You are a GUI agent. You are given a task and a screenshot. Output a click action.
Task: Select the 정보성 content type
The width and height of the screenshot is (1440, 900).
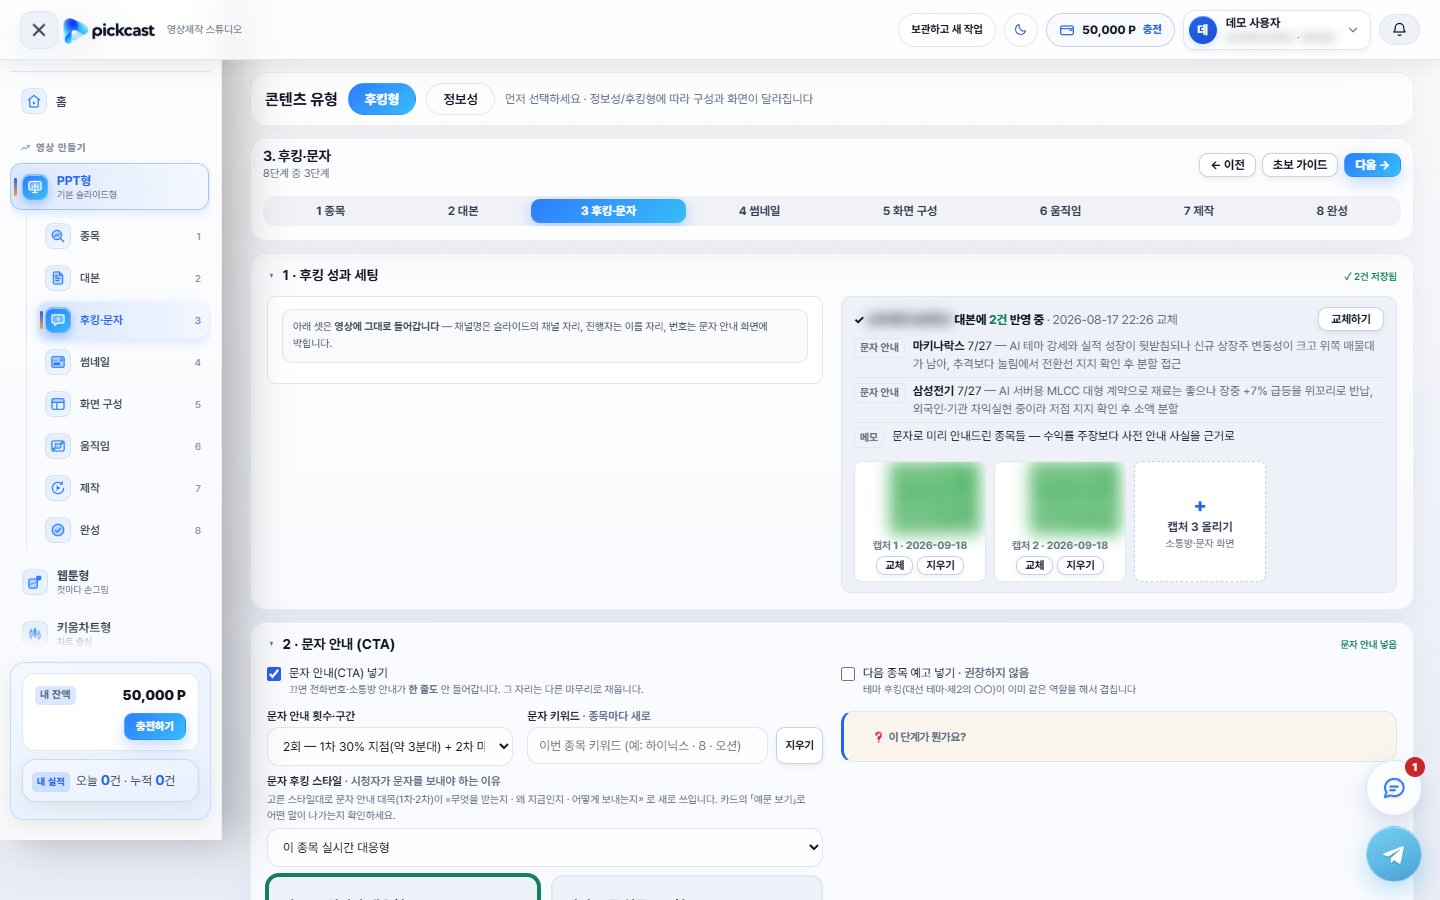pyautogui.click(x=461, y=99)
